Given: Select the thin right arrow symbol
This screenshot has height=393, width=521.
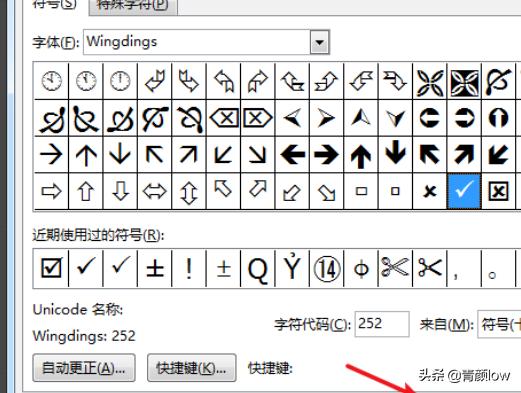Looking at the screenshot, I should pyautogui.click(x=51, y=154).
